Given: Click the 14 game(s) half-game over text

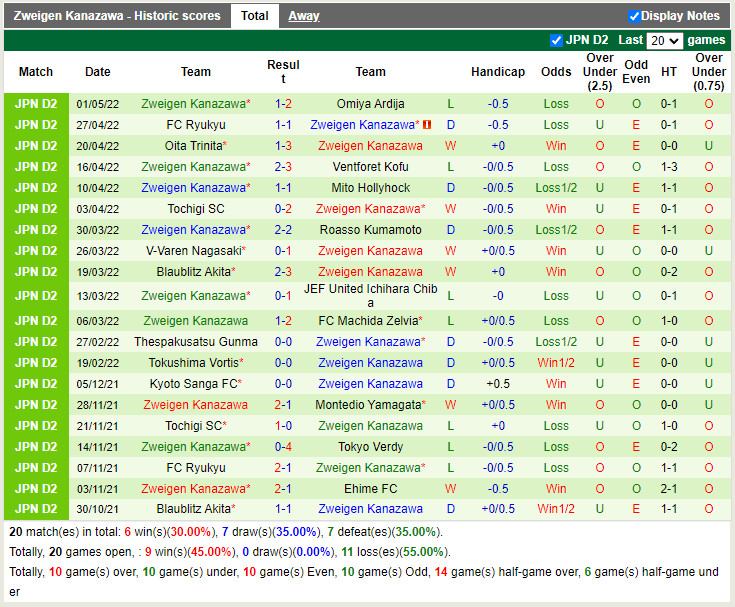Looking at the screenshot, I should [x=507, y=572].
